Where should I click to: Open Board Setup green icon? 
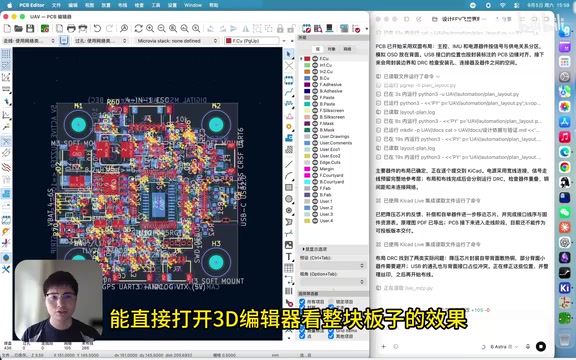45,28
